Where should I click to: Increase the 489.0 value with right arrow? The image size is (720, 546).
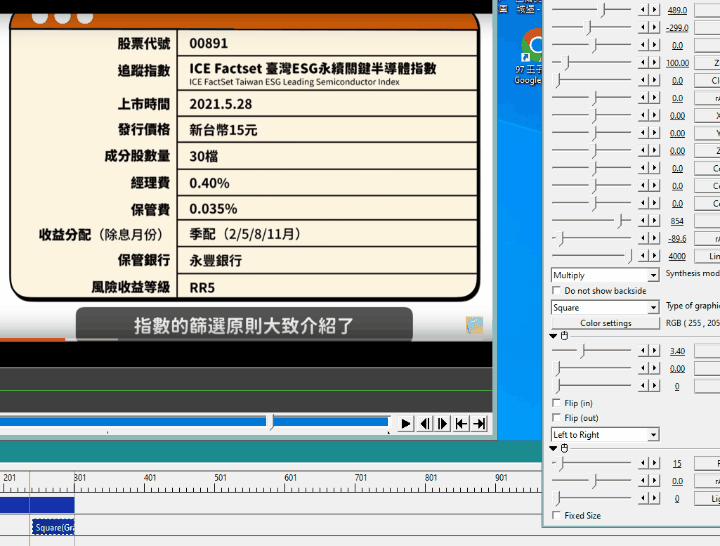point(655,10)
